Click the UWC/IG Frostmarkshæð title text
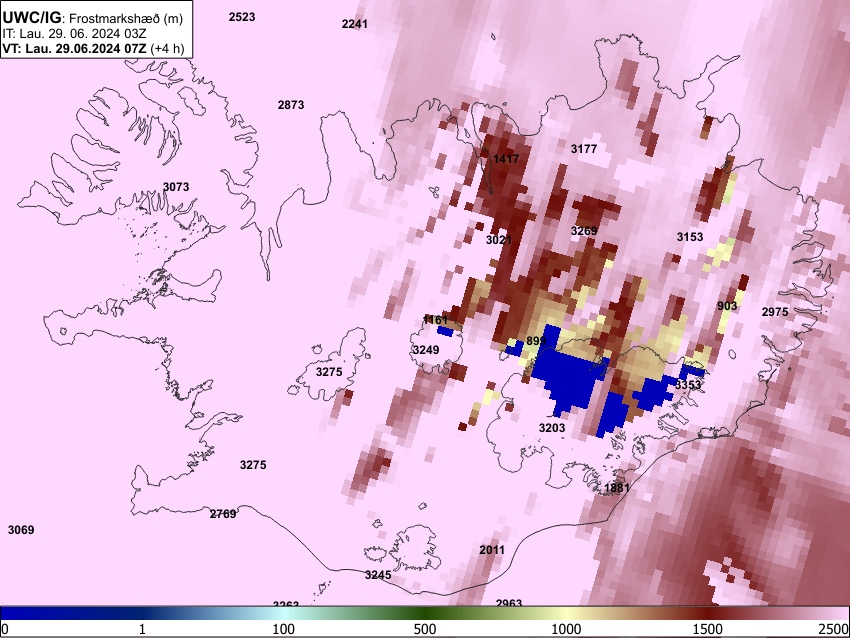This screenshot has height=638, width=850. 93,18
